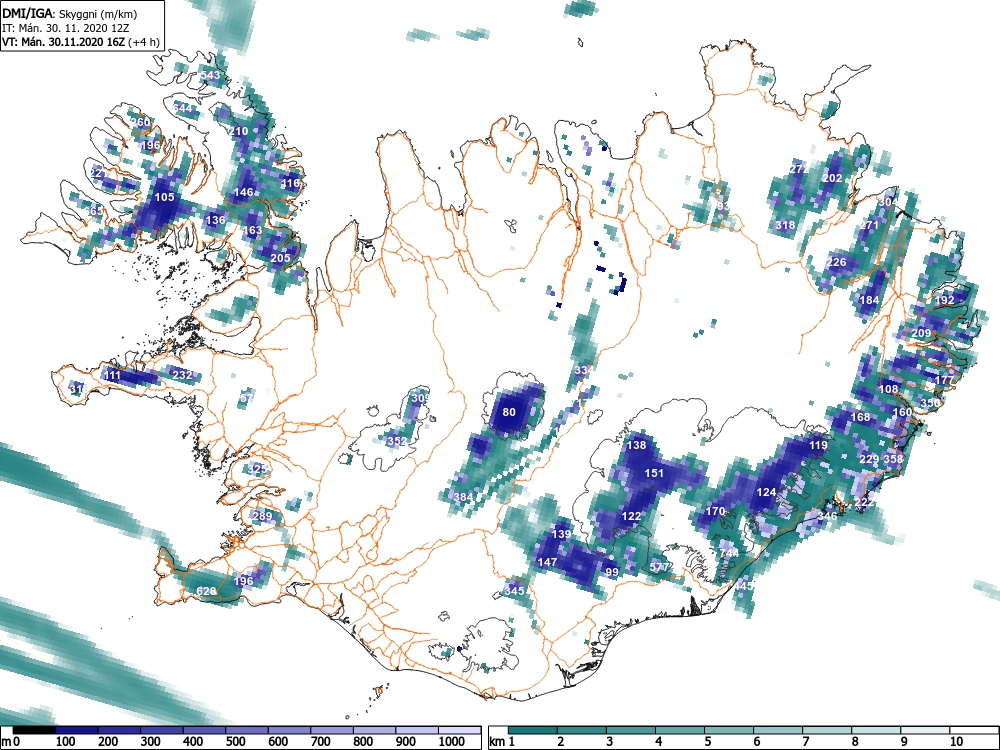The image size is (1000, 750).
Task: Click the visibility value 222
Action: [864, 503]
